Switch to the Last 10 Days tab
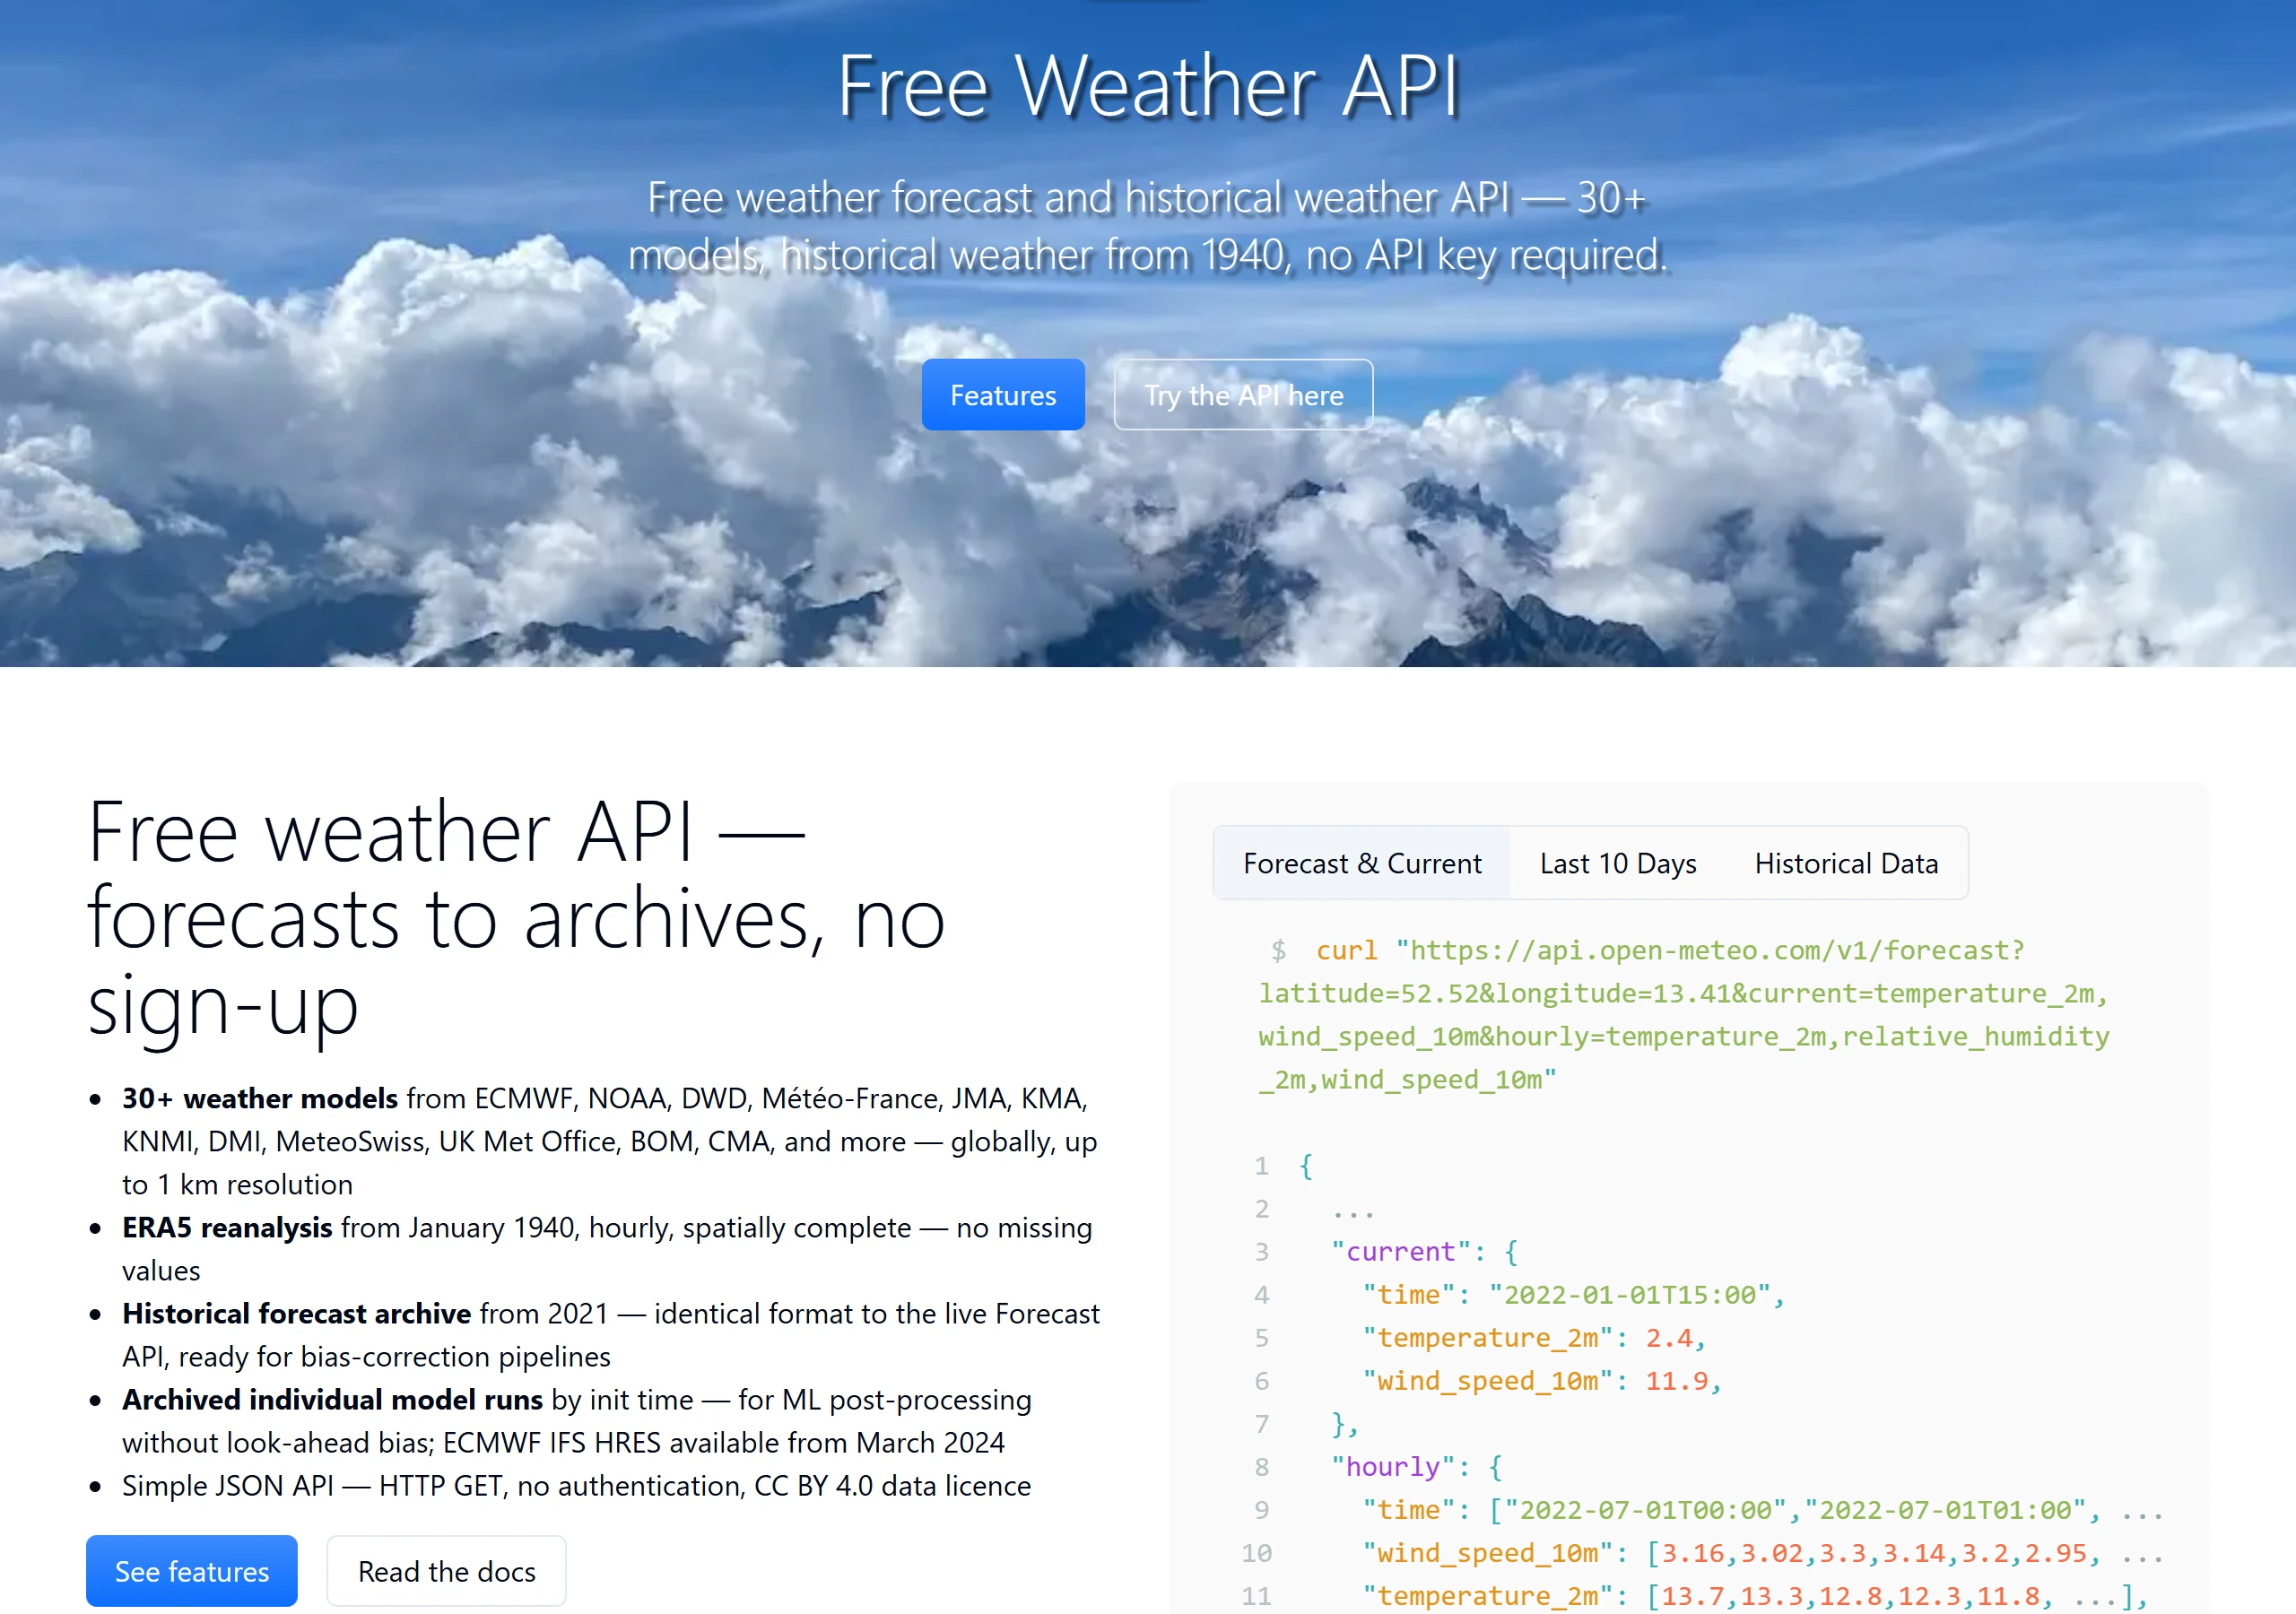Screen dimensions: 2296x1614 [x=1617, y=863]
